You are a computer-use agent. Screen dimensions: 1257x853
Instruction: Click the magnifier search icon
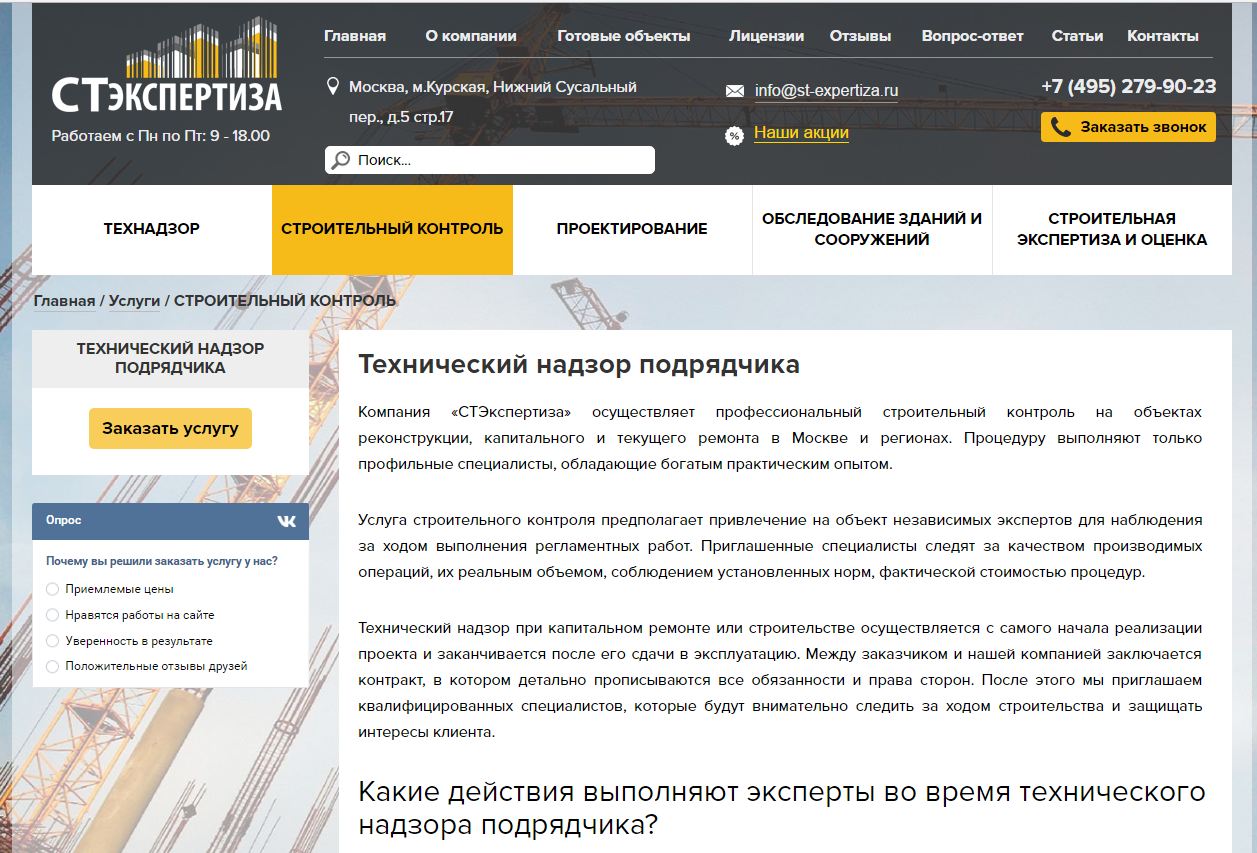tap(341, 160)
